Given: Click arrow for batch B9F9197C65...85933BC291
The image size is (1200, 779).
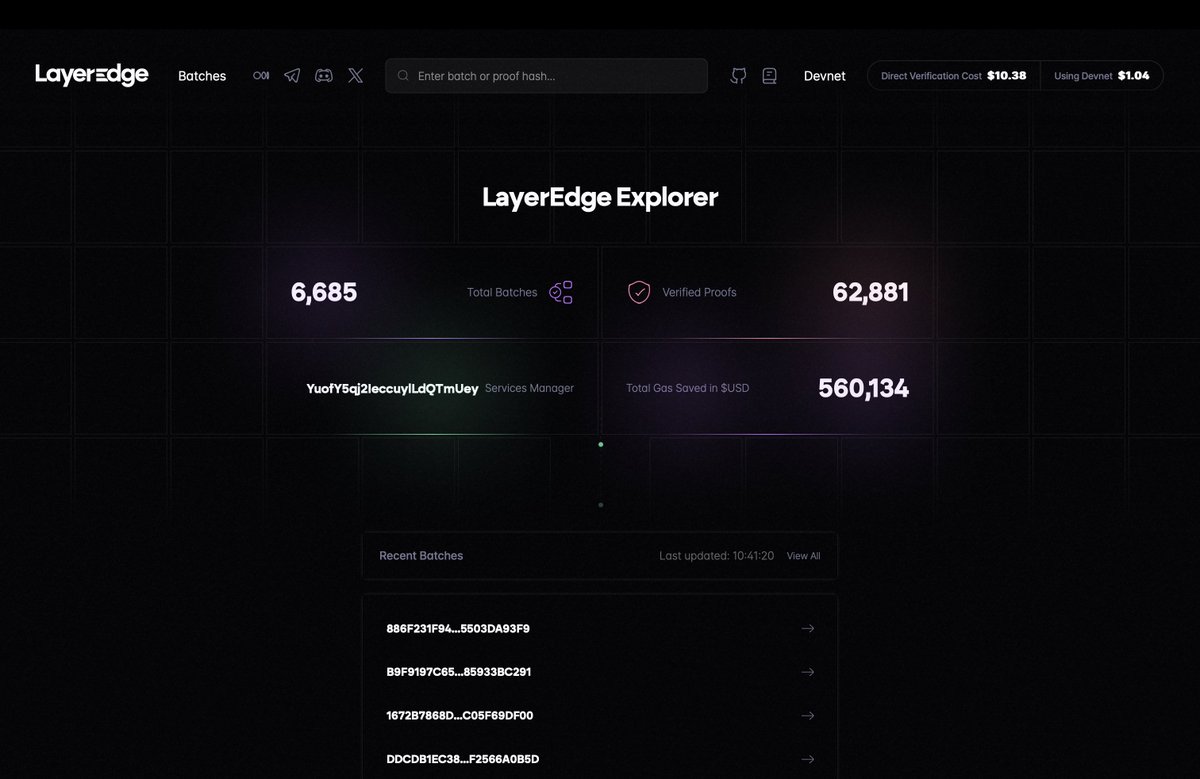Looking at the screenshot, I should pyautogui.click(x=808, y=672).
